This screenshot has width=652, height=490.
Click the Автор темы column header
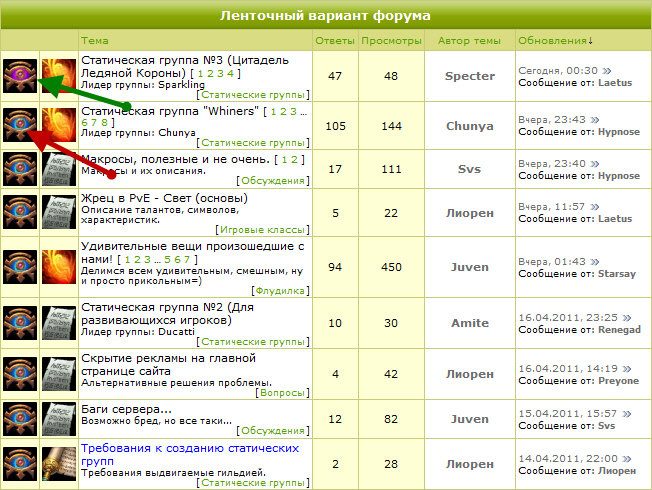coord(469,41)
